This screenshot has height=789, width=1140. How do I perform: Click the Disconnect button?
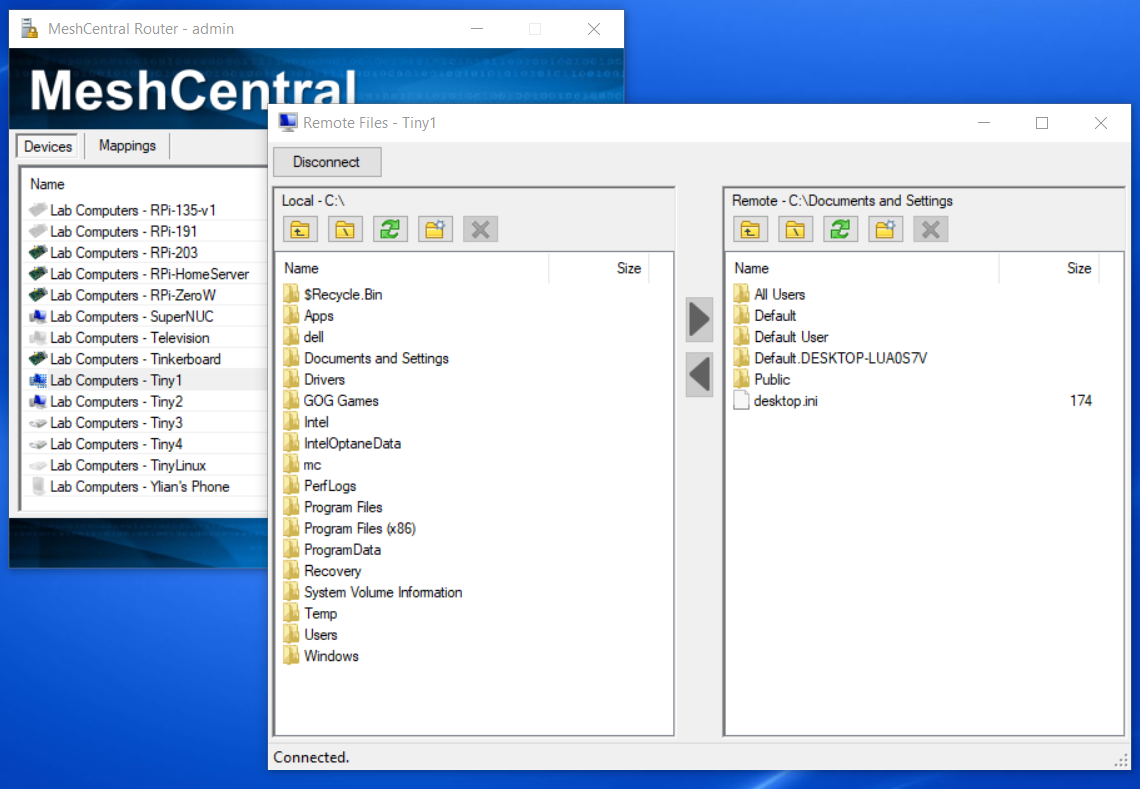pyautogui.click(x=326, y=161)
